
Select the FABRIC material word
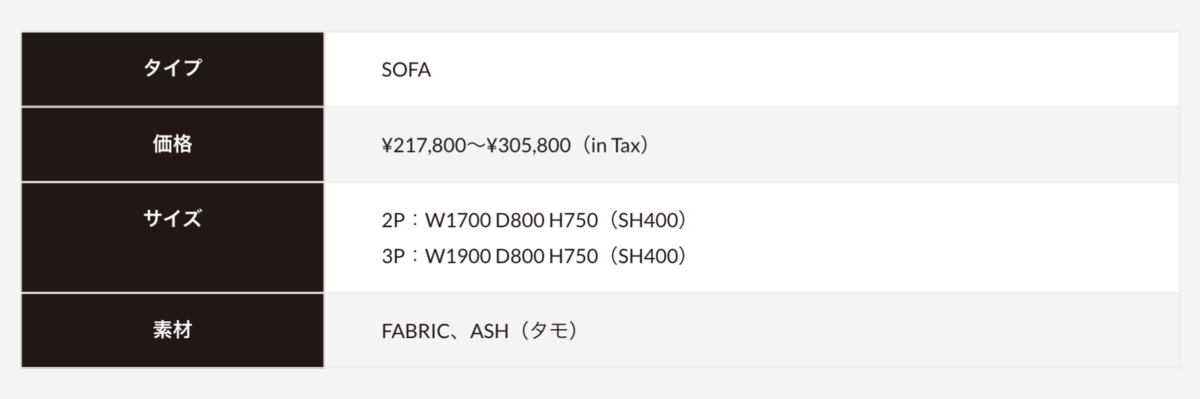(x=414, y=331)
